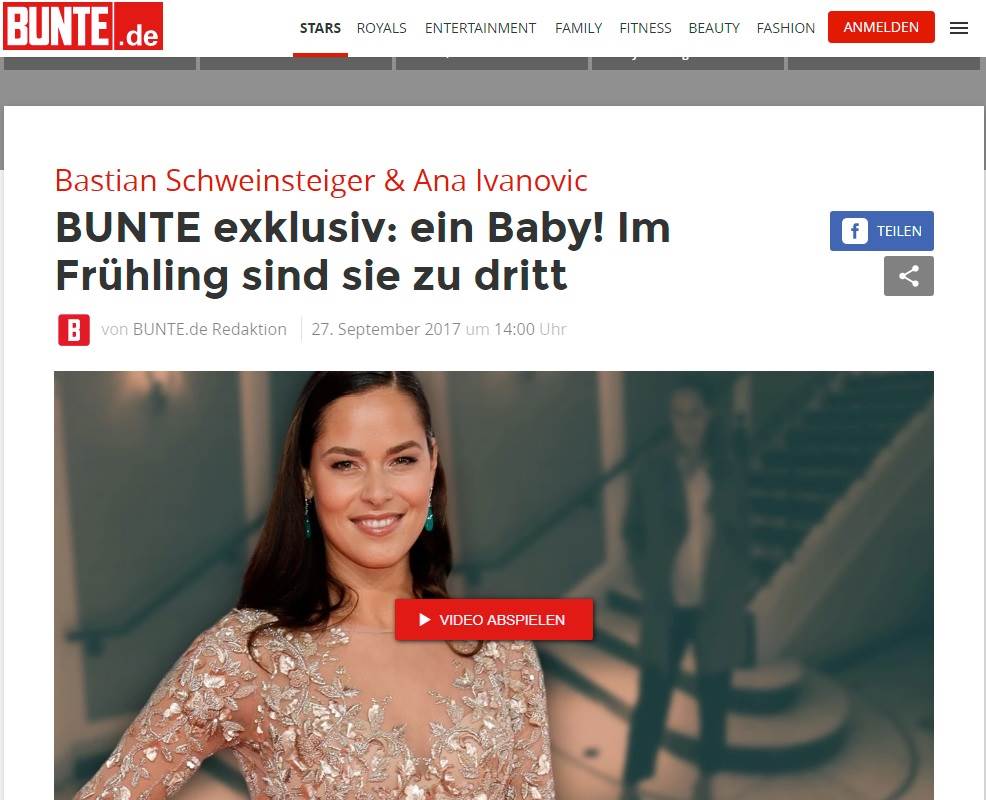The height and width of the screenshot is (800, 986).
Task: Click the BUNTE.de Redaktion author link
Action: [x=210, y=329]
